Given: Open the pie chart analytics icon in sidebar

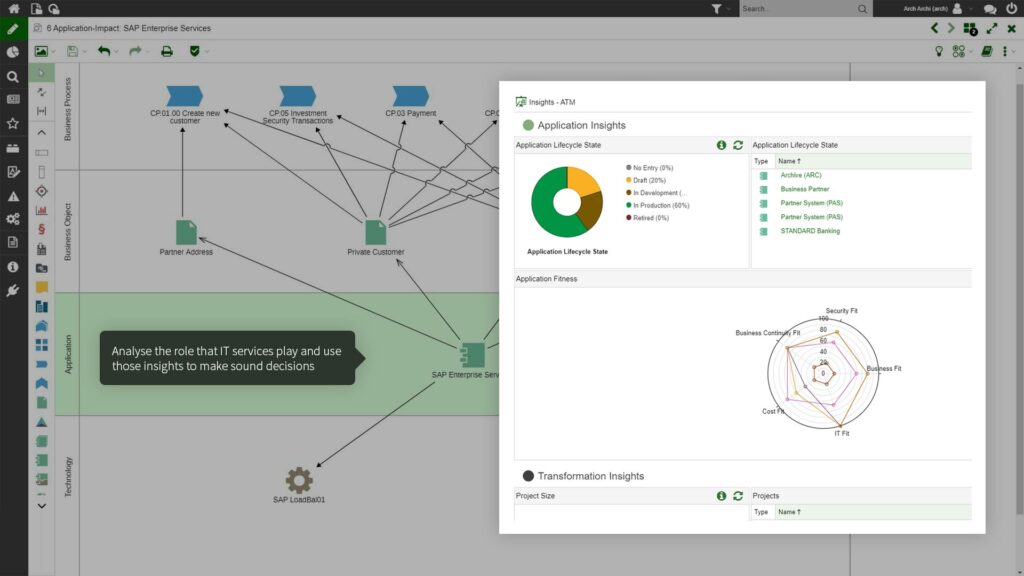Looking at the screenshot, I should (x=12, y=51).
